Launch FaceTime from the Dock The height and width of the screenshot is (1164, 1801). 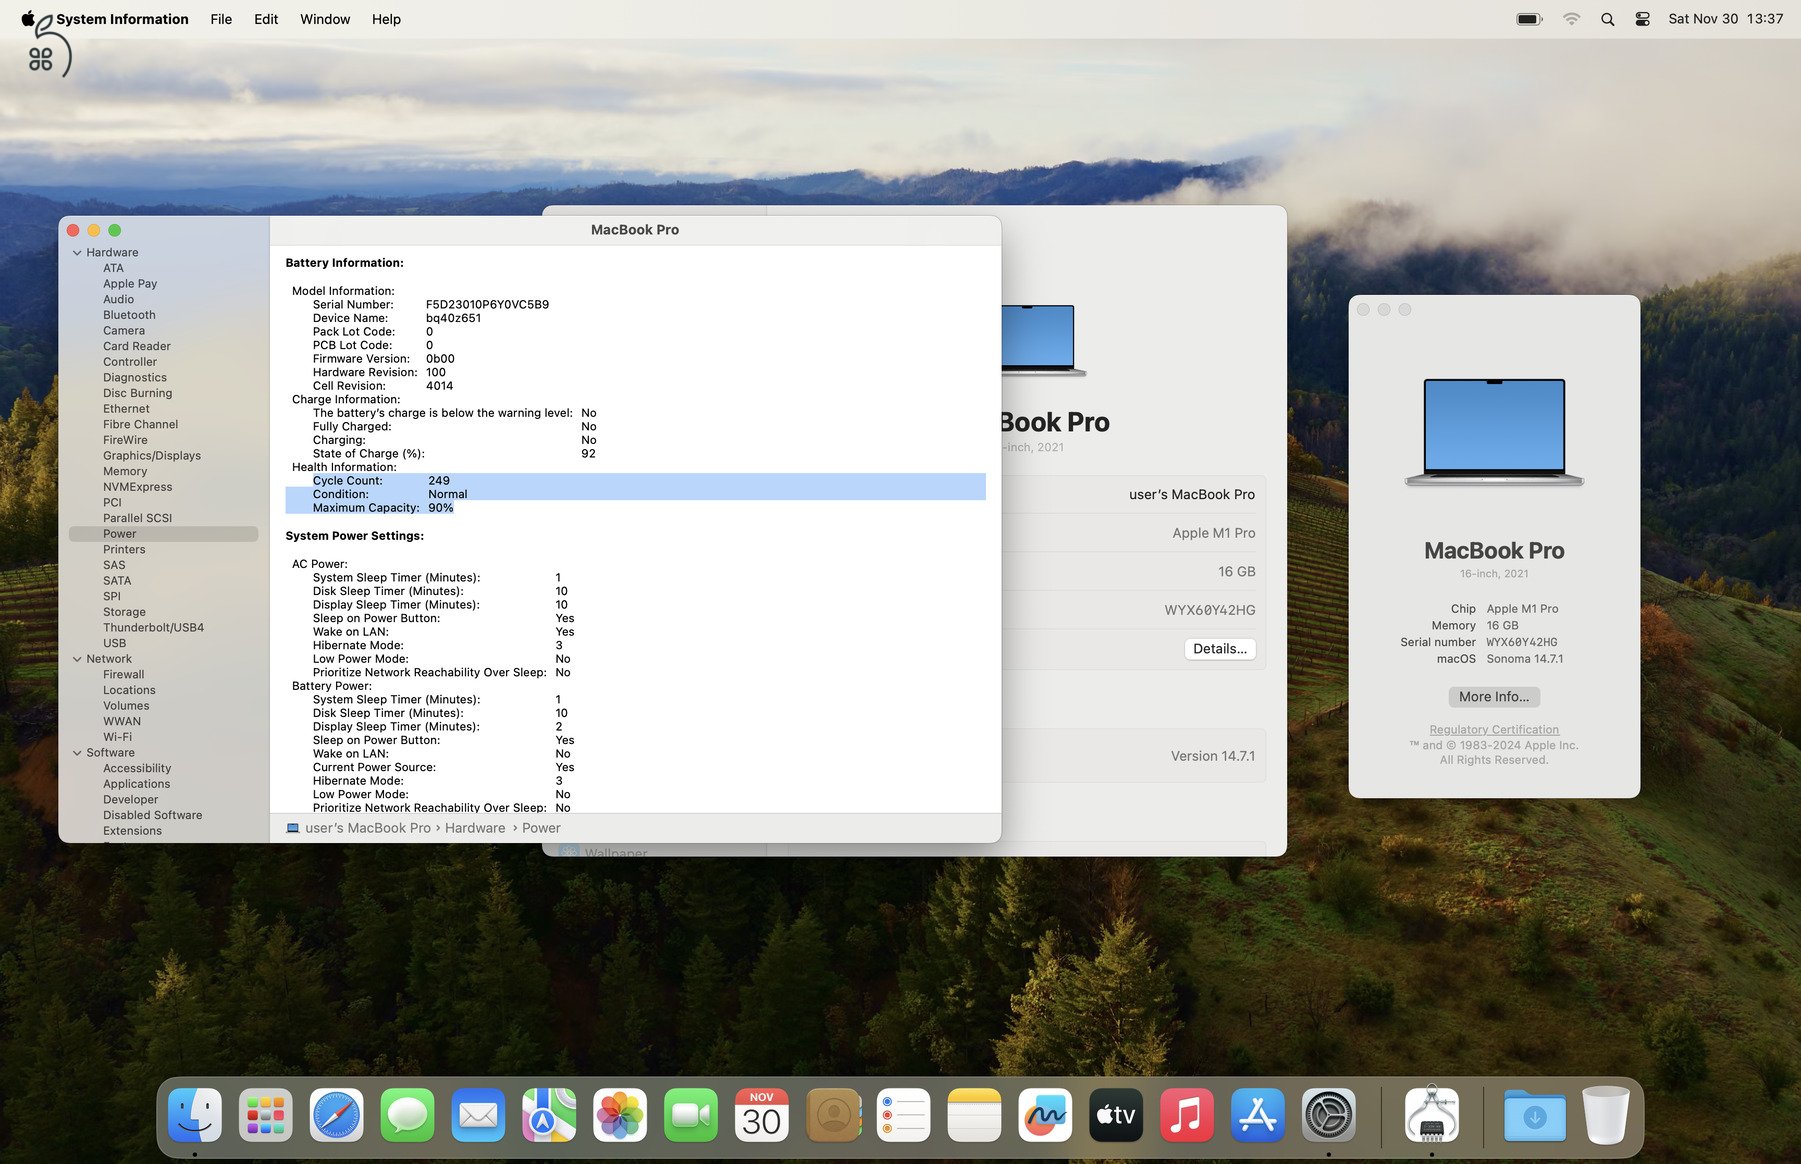pyautogui.click(x=691, y=1115)
